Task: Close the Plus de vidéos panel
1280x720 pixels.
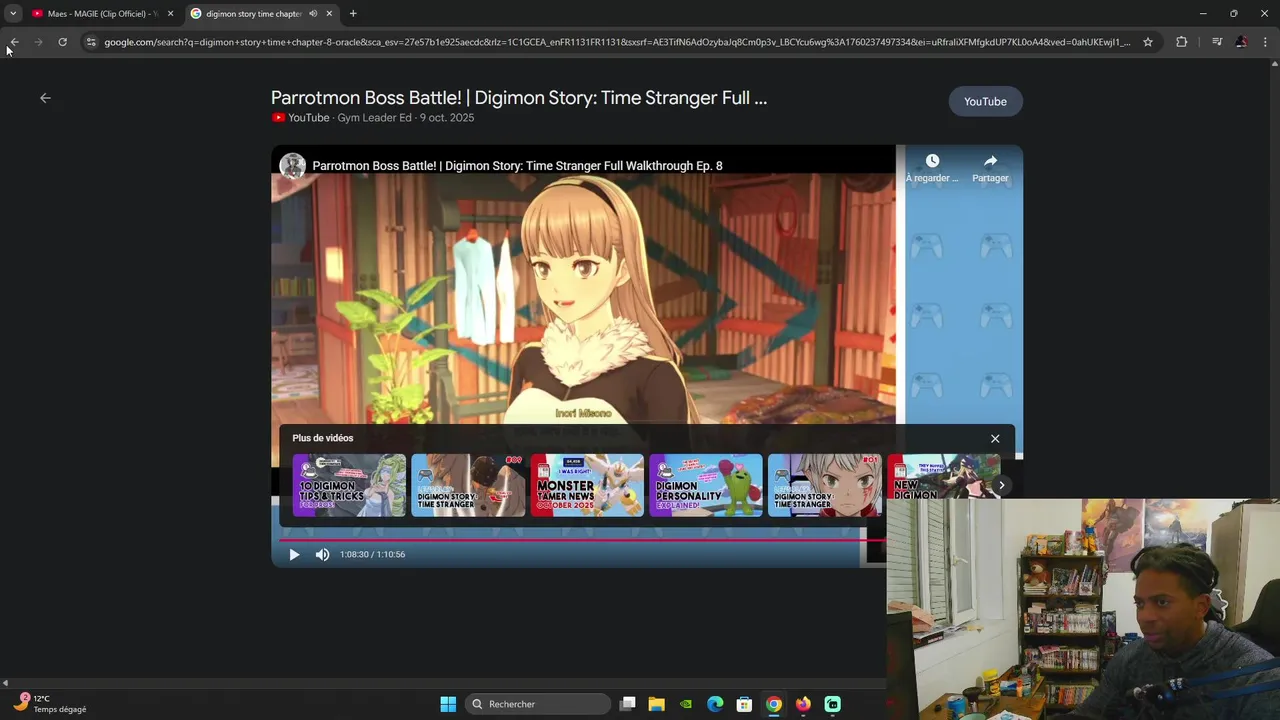Action: (995, 439)
